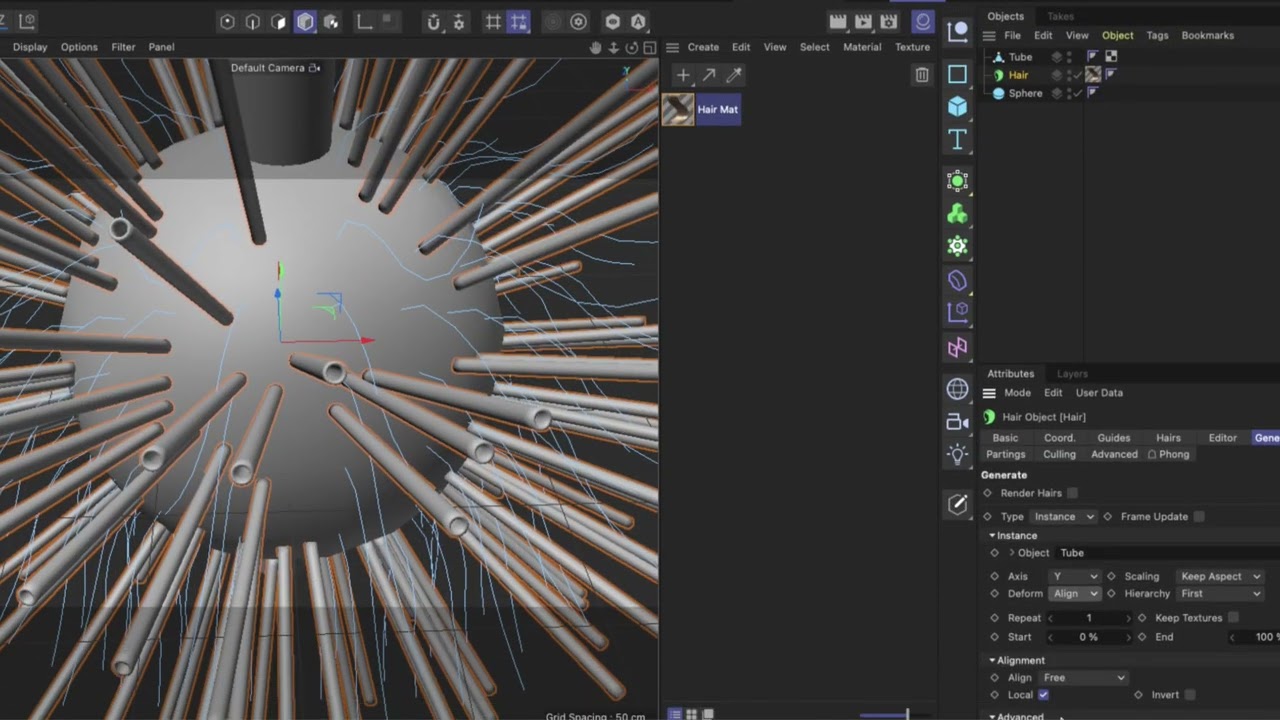Open the Layers tab
1280x720 pixels.
point(1072,374)
